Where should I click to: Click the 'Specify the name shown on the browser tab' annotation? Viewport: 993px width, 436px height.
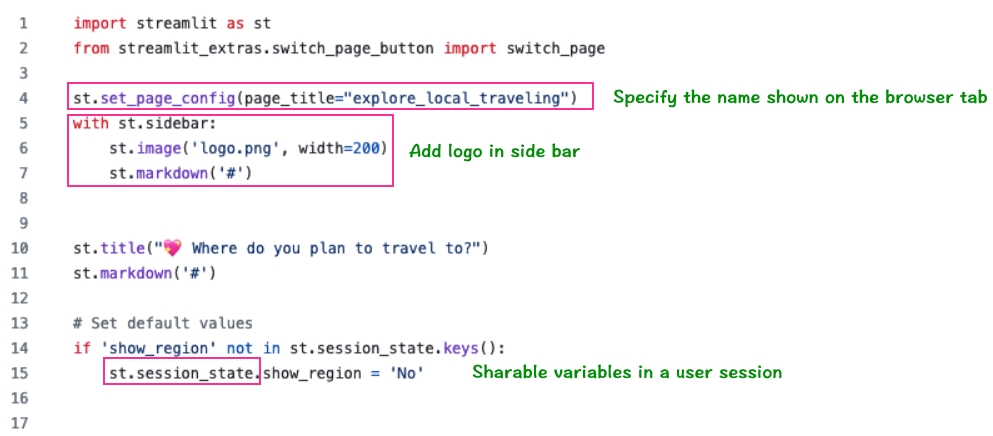tap(800, 97)
